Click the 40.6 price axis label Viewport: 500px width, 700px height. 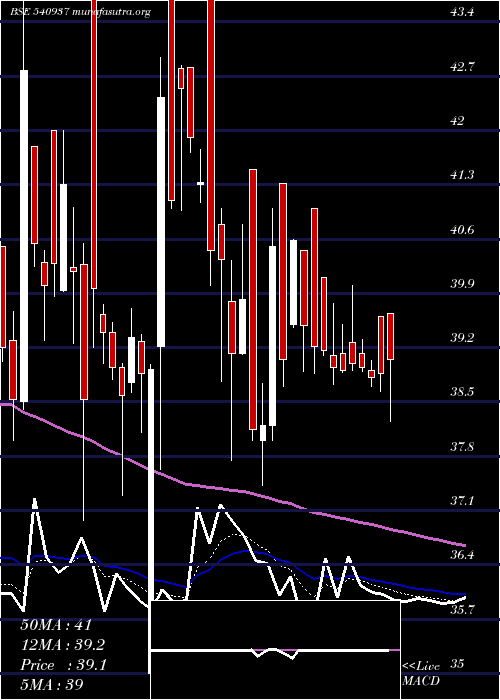(462, 230)
